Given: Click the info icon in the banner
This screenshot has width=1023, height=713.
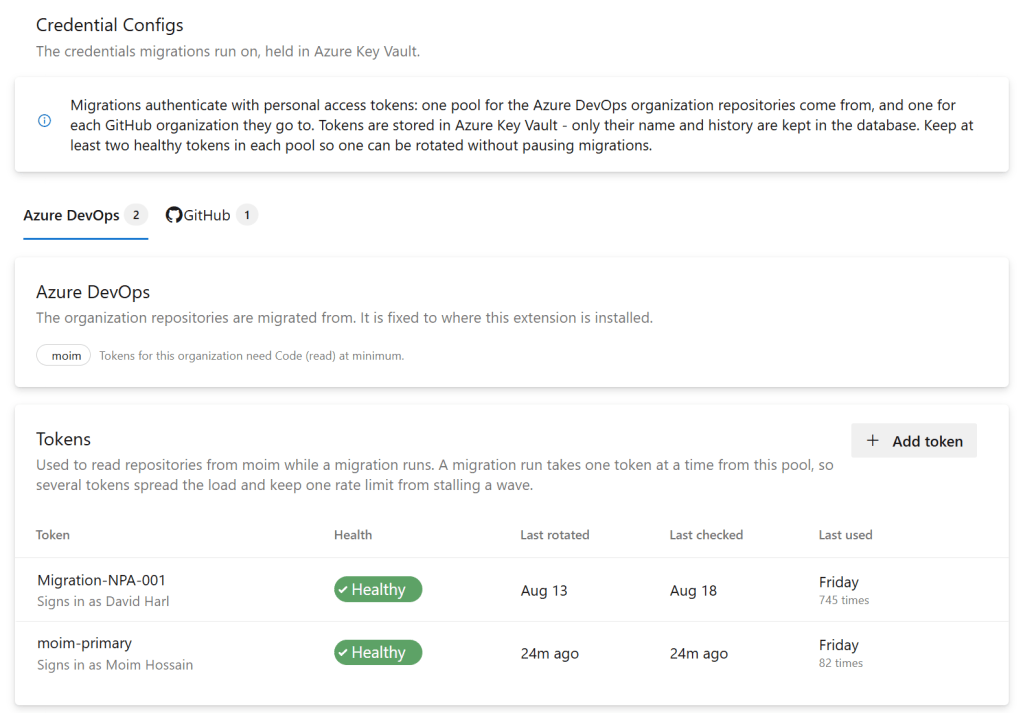Looking at the screenshot, I should coord(44,121).
